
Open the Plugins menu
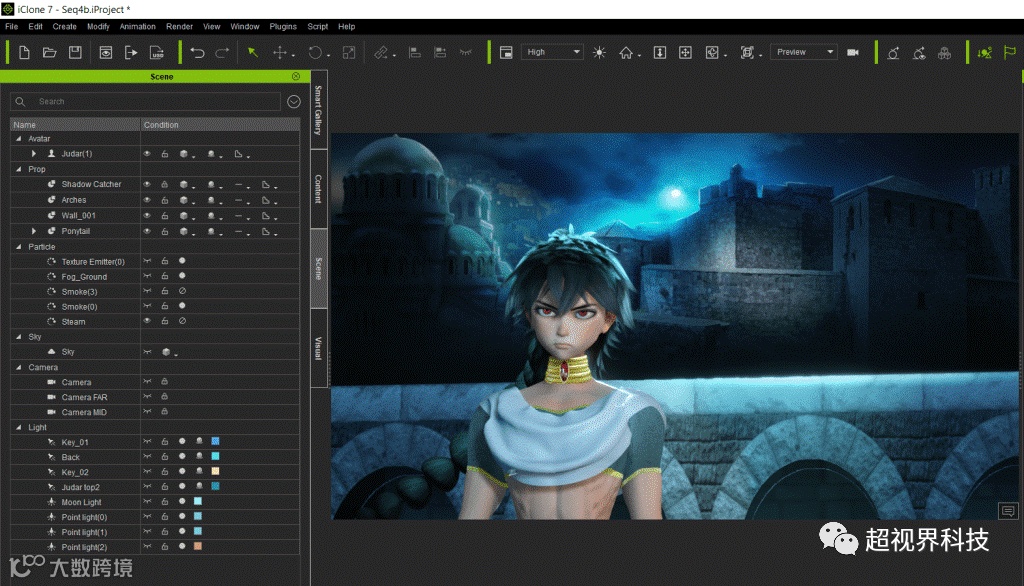[x=283, y=27]
